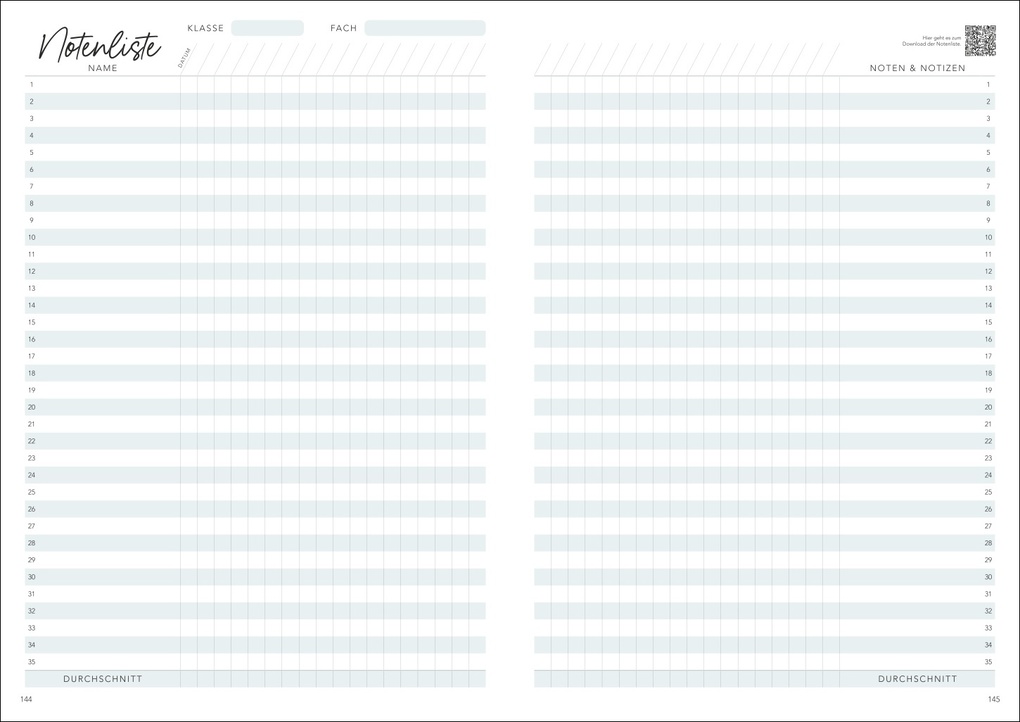The image size is (1020, 722).
Task: Click the DURCHSCHNITT label on left page
Action: (103, 679)
